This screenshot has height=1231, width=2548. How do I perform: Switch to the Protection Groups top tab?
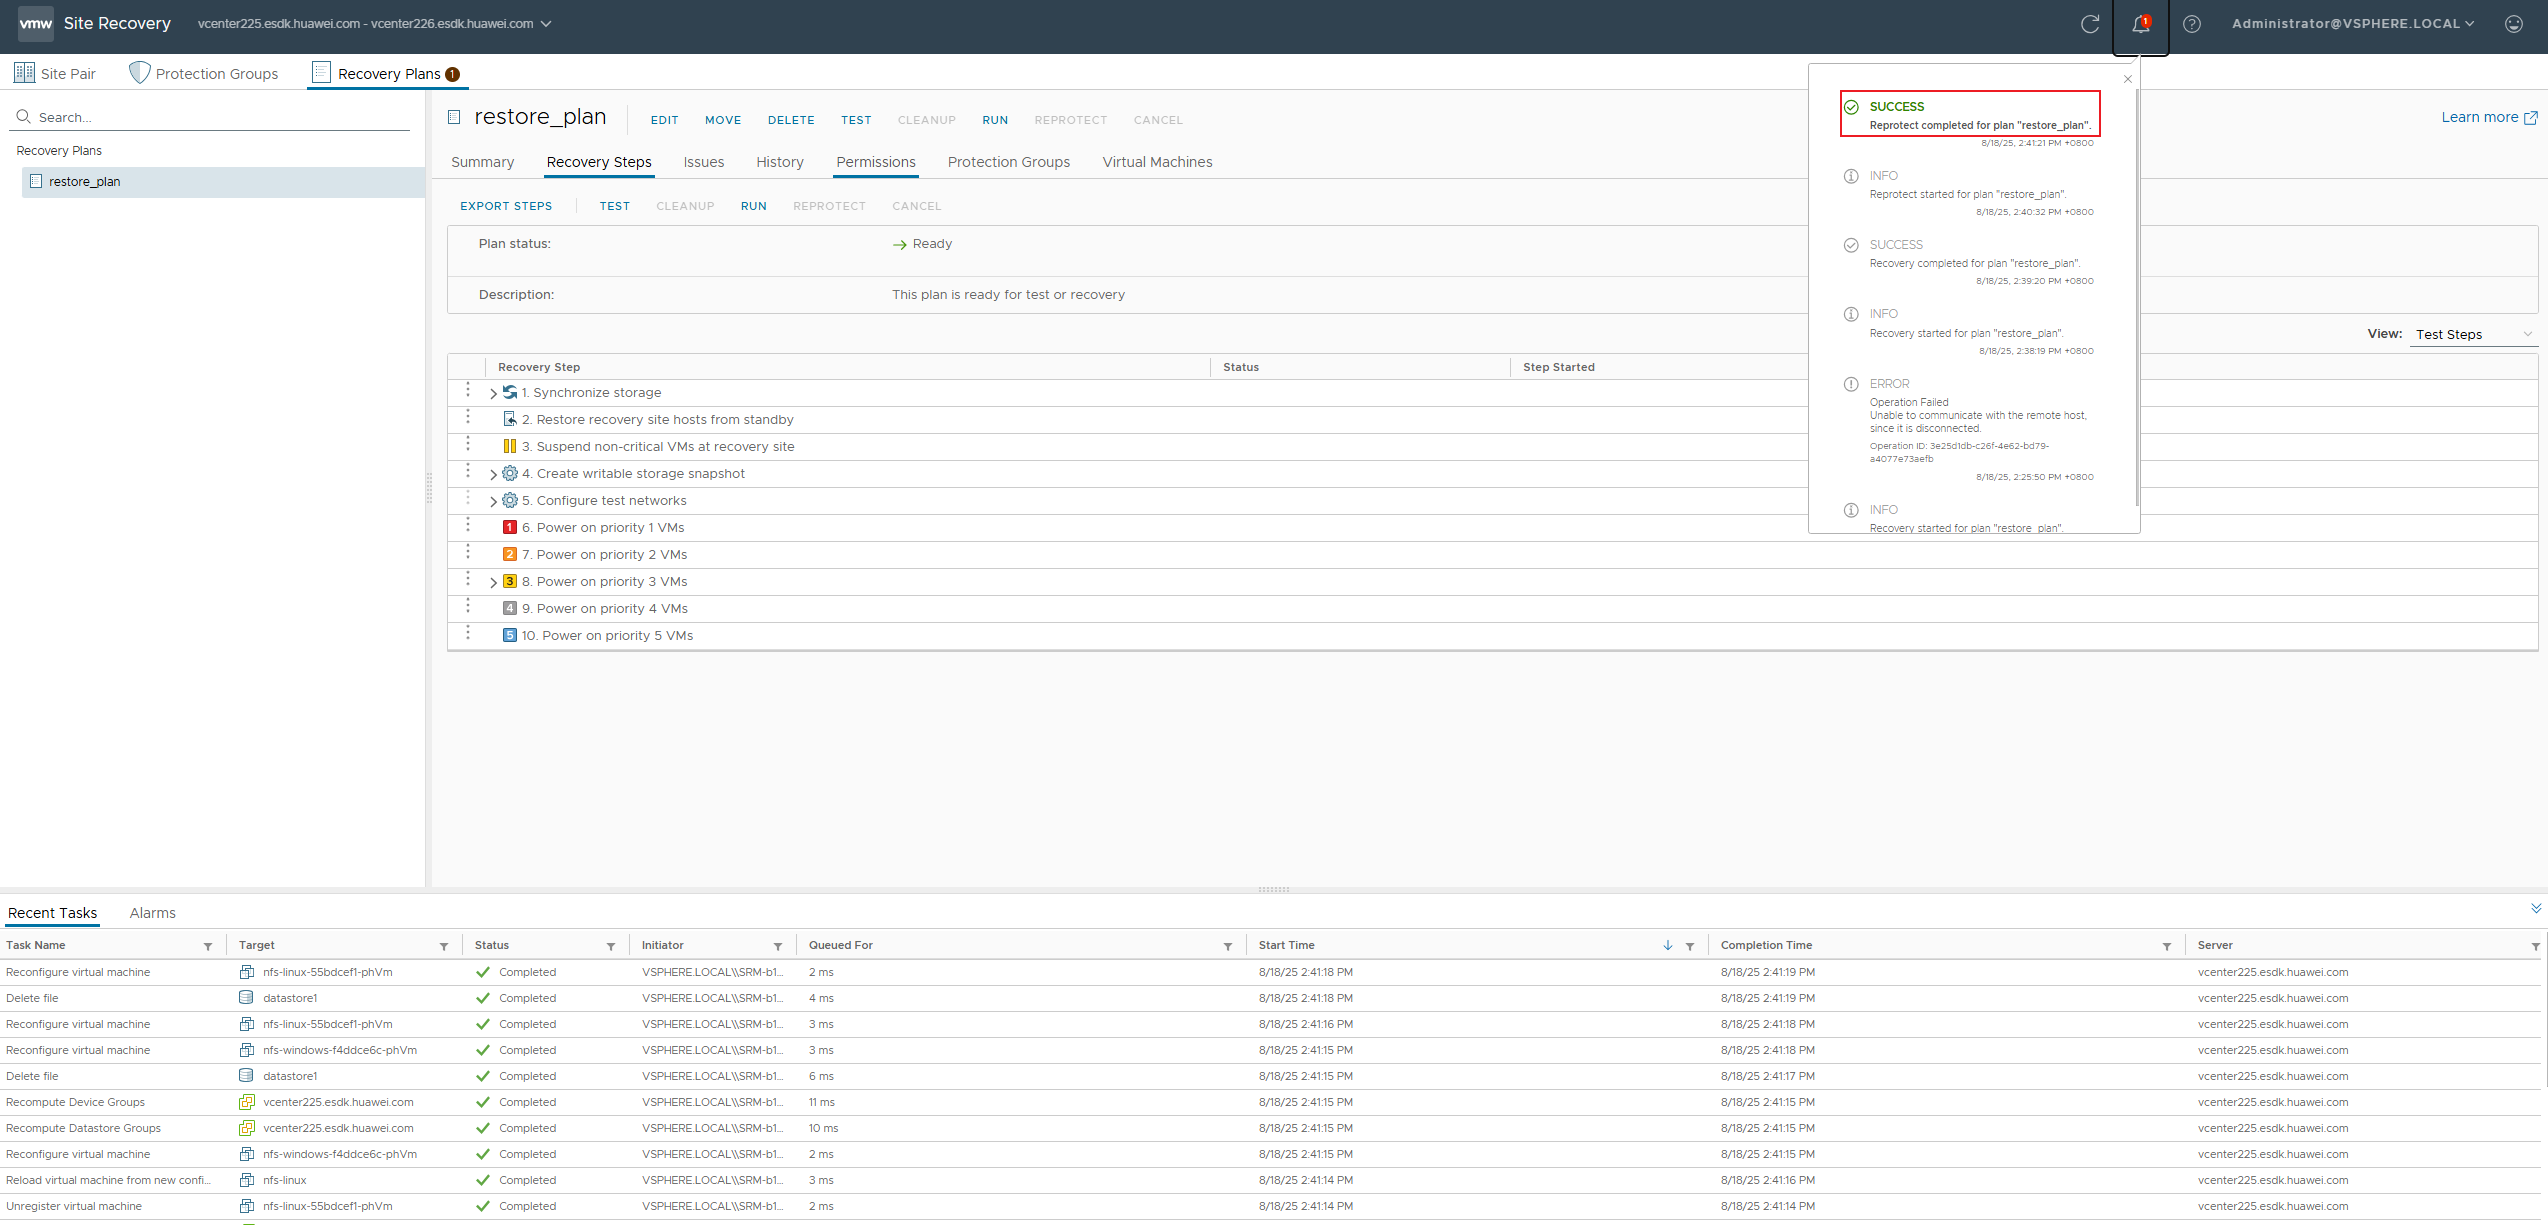click(x=204, y=74)
